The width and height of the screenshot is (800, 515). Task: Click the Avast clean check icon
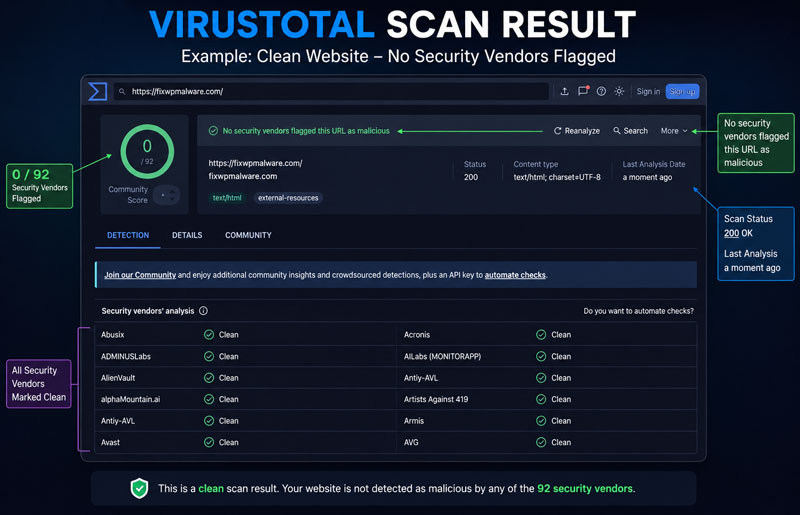point(209,442)
